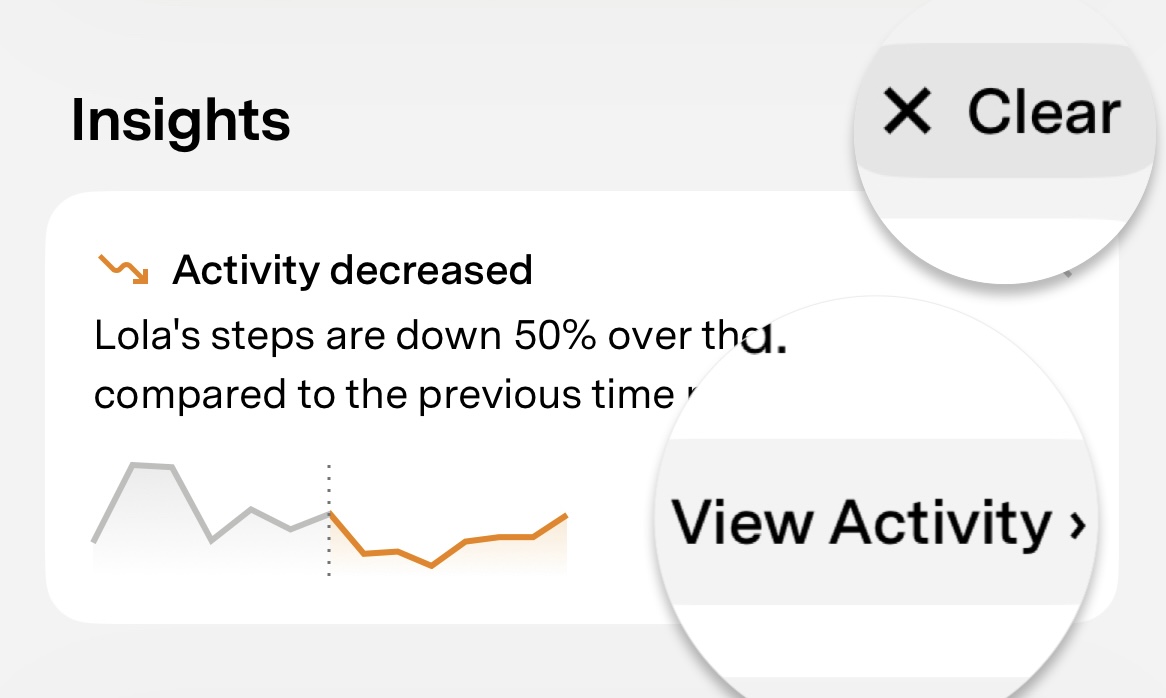The width and height of the screenshot is (1166, 698).
Task: Click the lowest dip of the orange line
Action: (x=431, y=566)
